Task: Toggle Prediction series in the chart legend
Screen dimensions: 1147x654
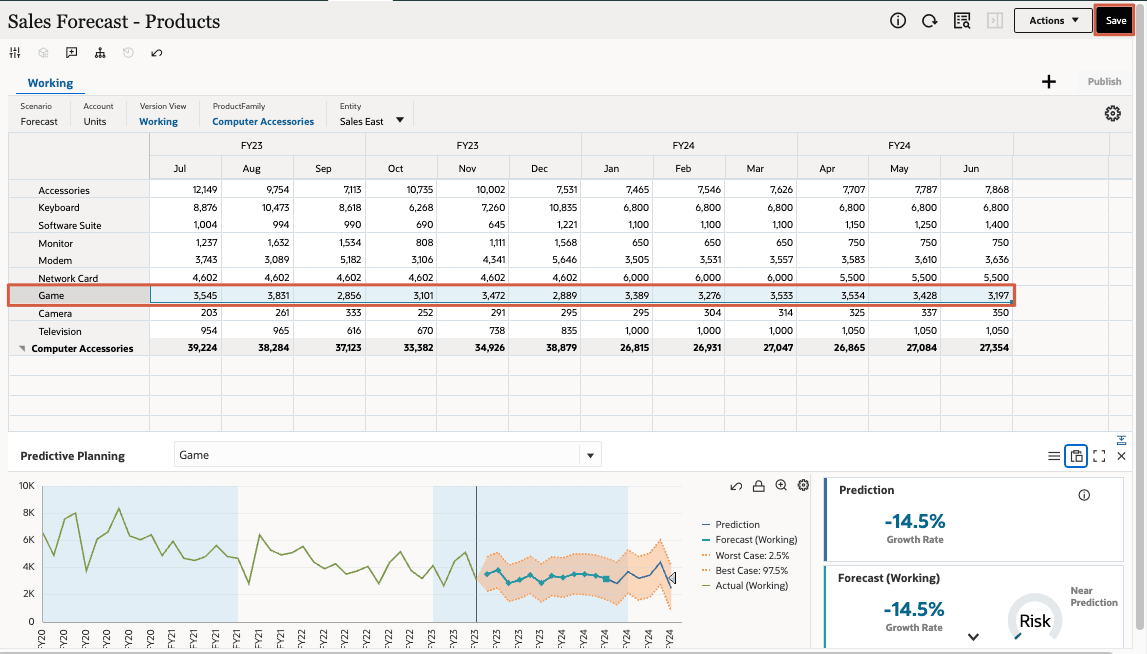Action: click(x=737, y=524)
